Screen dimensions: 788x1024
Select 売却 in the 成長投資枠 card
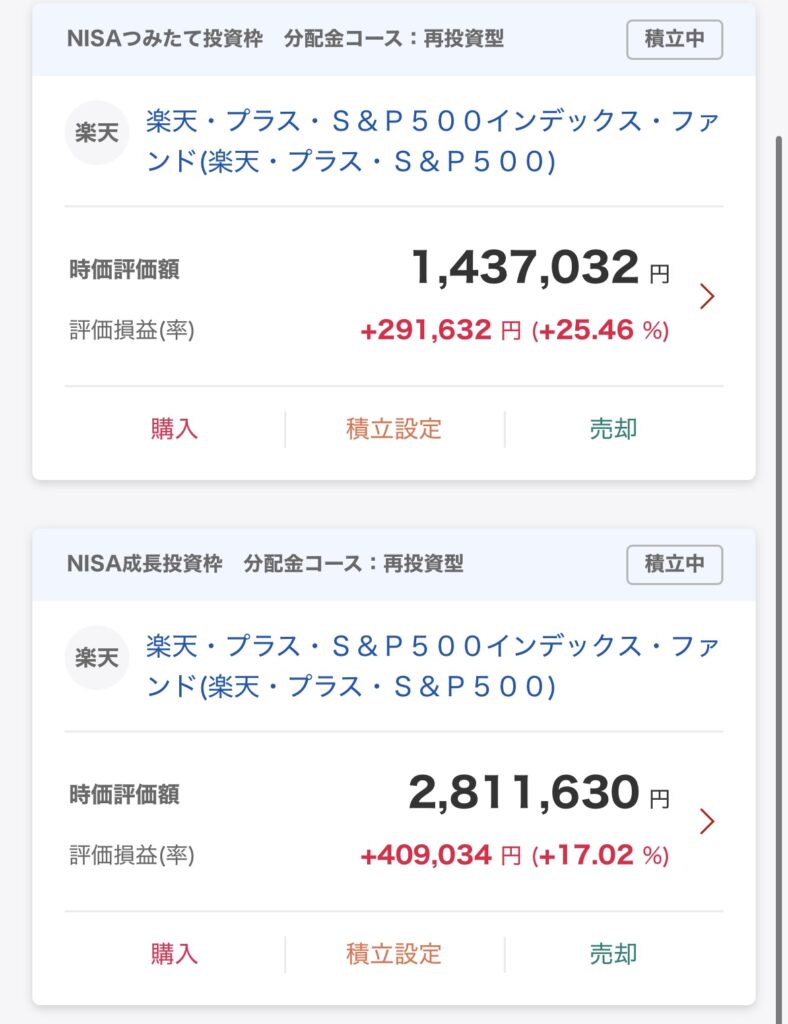[613, 954]
